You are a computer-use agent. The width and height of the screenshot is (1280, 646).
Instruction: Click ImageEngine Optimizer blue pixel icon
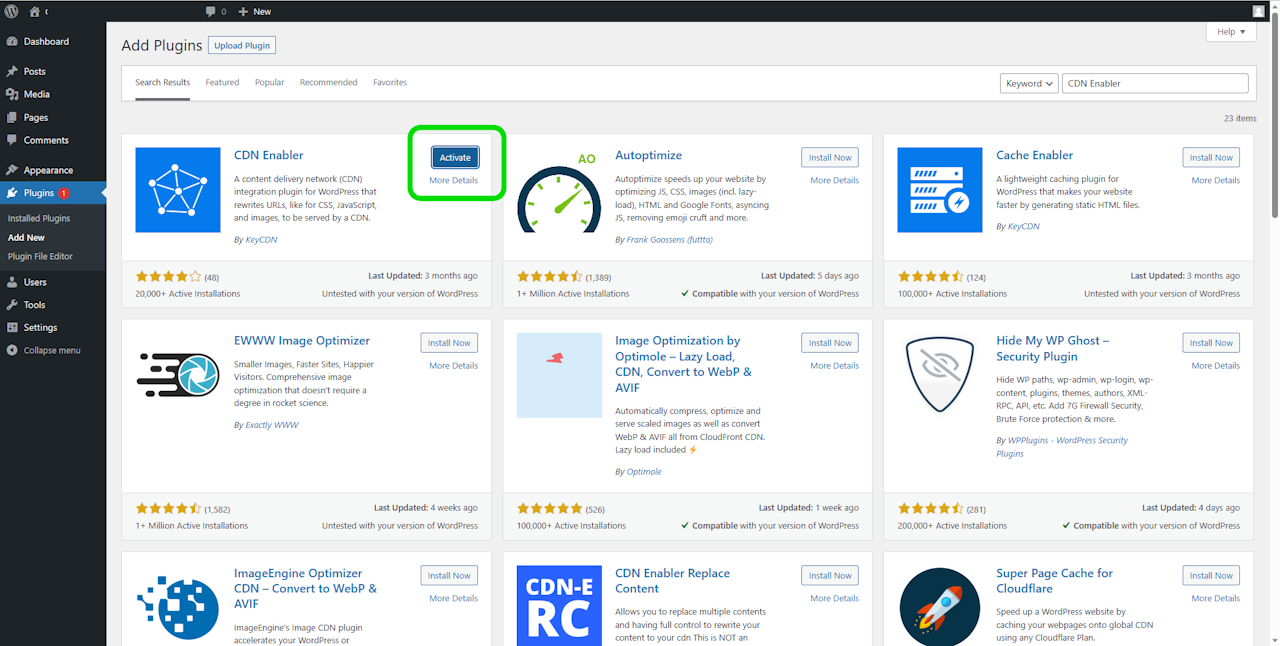tap(178, 606)
